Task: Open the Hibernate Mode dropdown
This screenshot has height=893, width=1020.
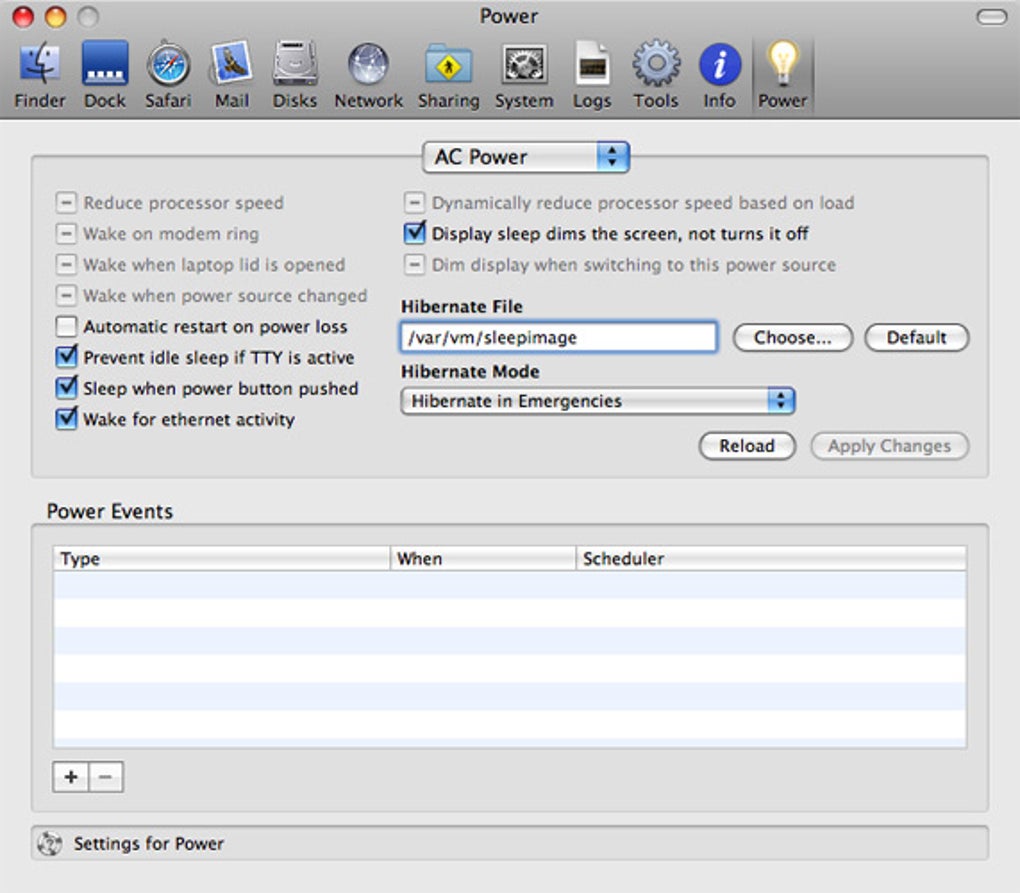Action: coord(597,400)
